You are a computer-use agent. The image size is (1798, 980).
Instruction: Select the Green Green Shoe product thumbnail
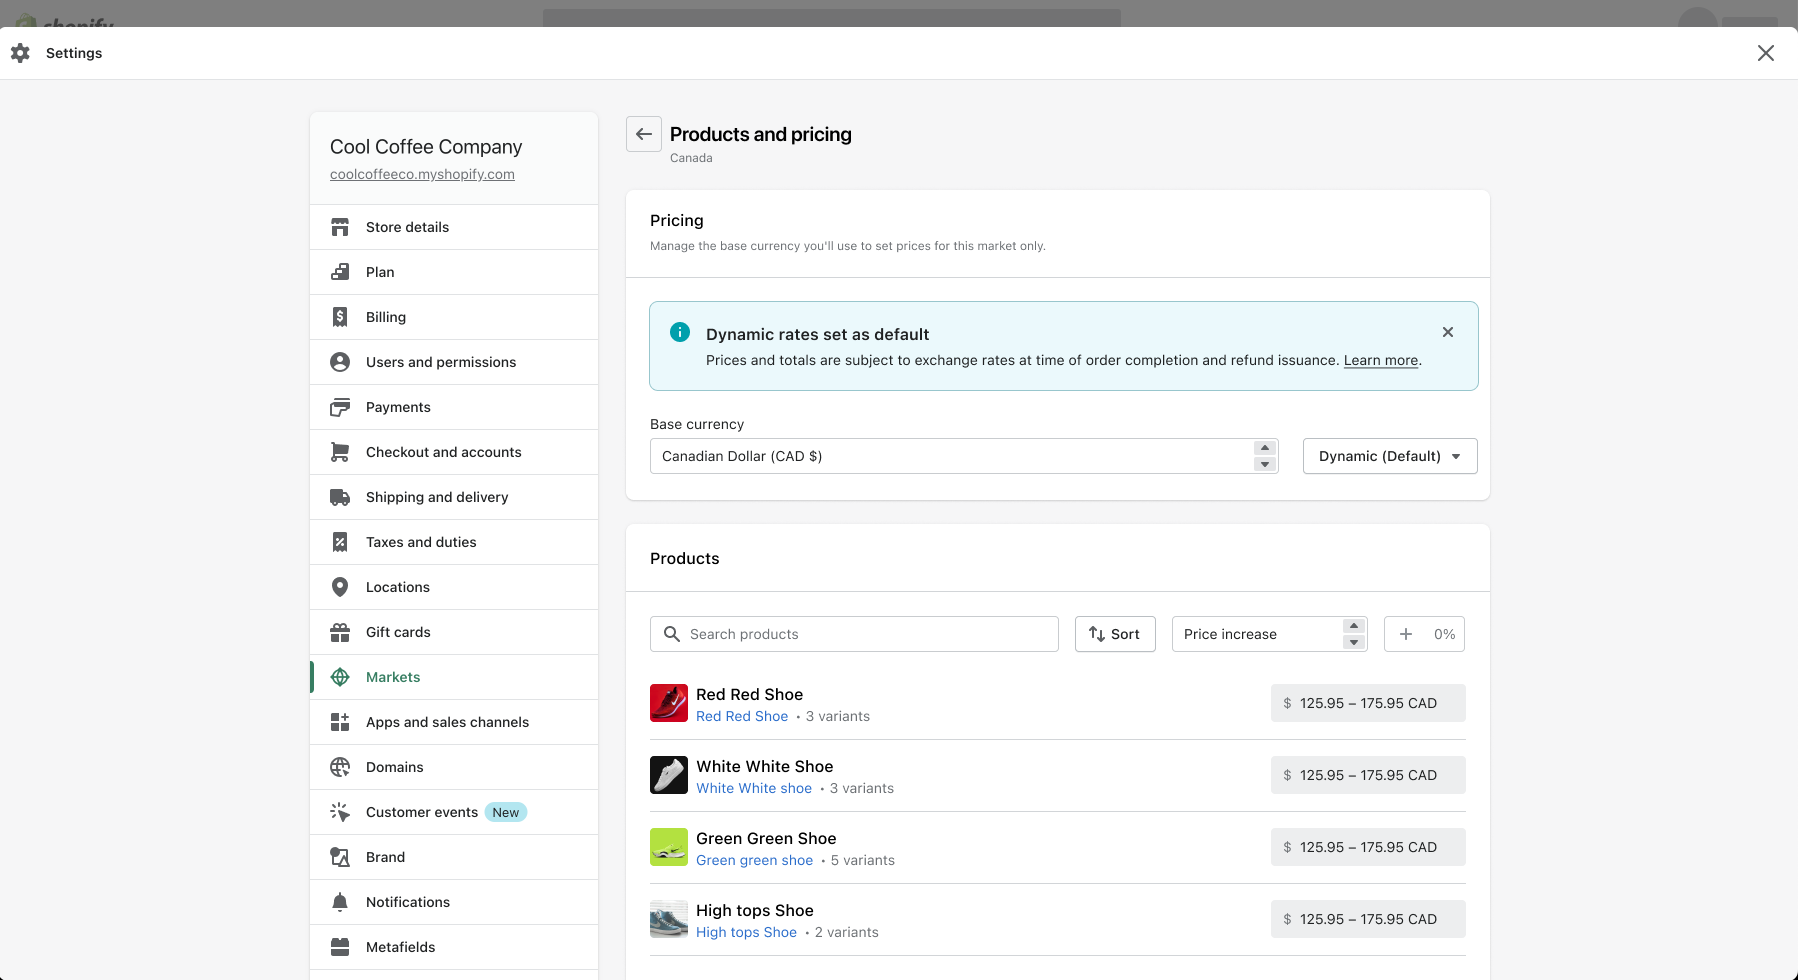[669, 847]
